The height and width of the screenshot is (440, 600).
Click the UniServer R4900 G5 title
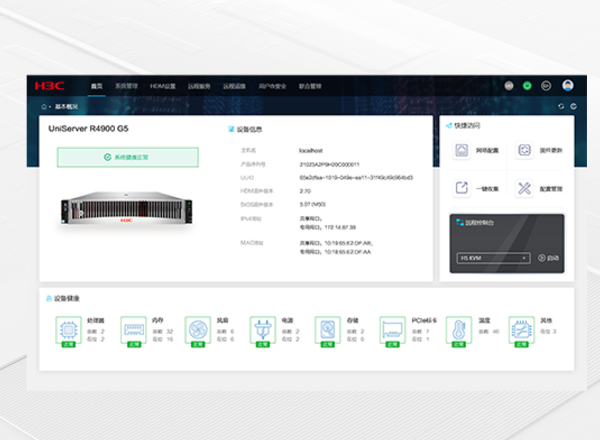pos(88,129)
